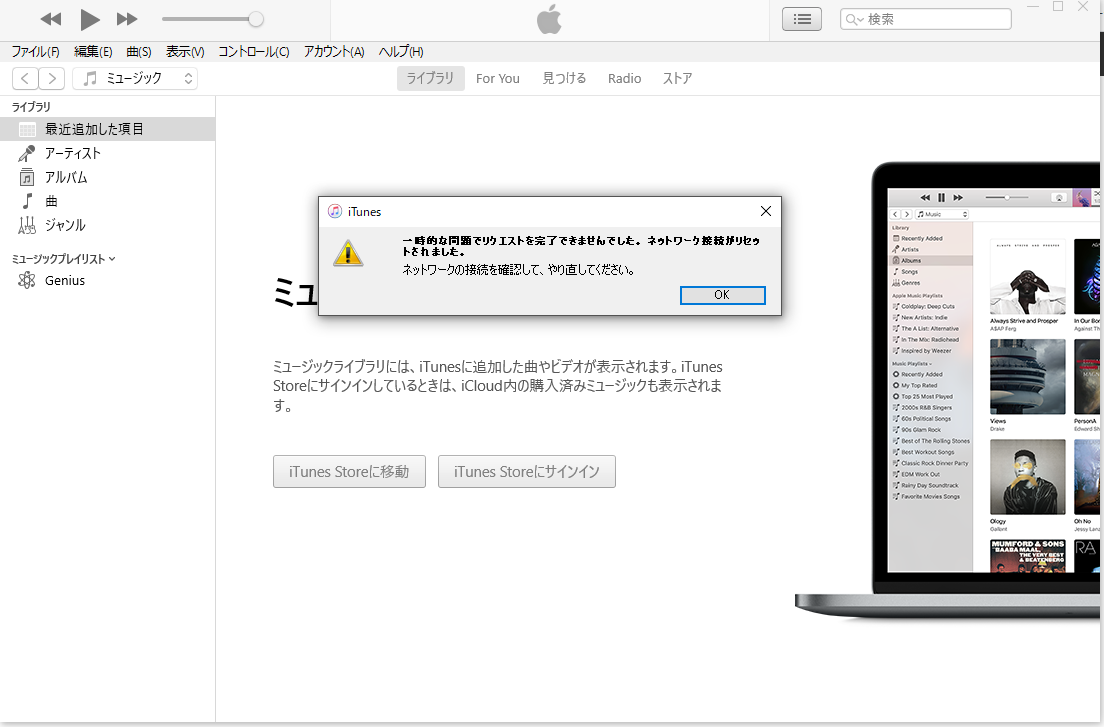1104x727 pixels.
Task: Select 最近追加した項目 in sidebar
Action: pyautogui.click(x=107, y=129)
